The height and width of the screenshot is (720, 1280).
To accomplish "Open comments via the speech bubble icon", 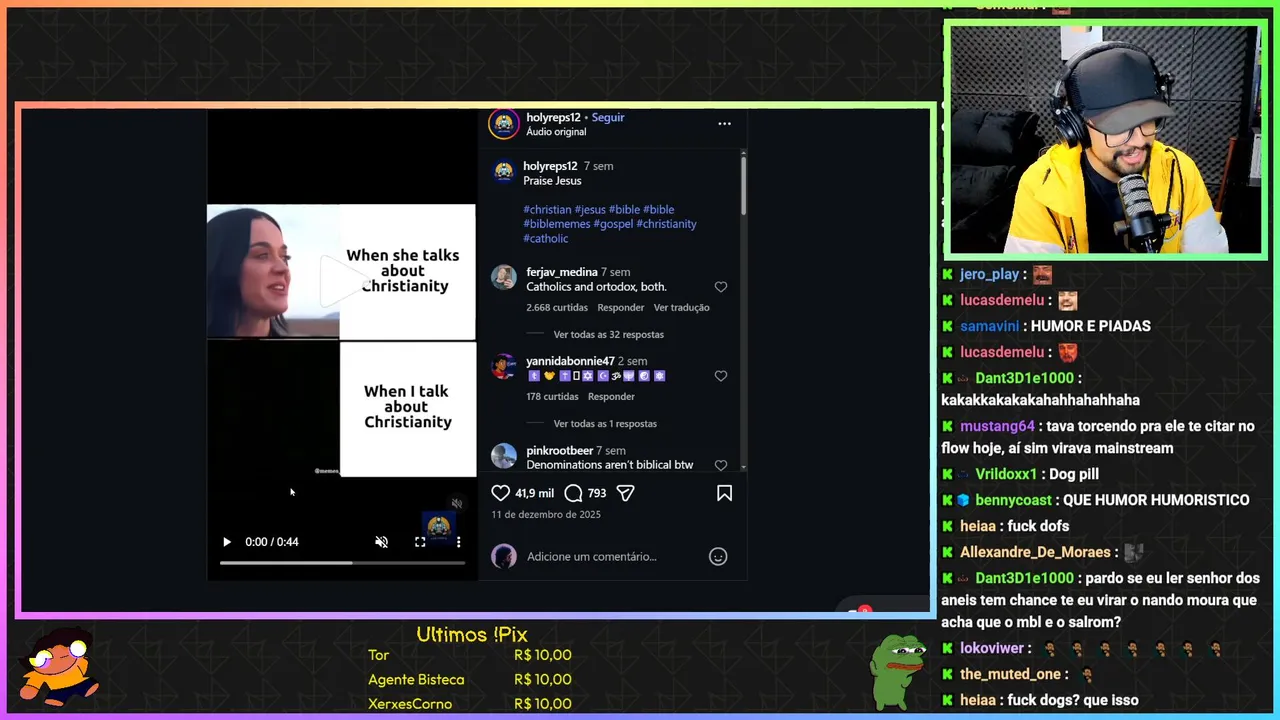I will 573,493.
